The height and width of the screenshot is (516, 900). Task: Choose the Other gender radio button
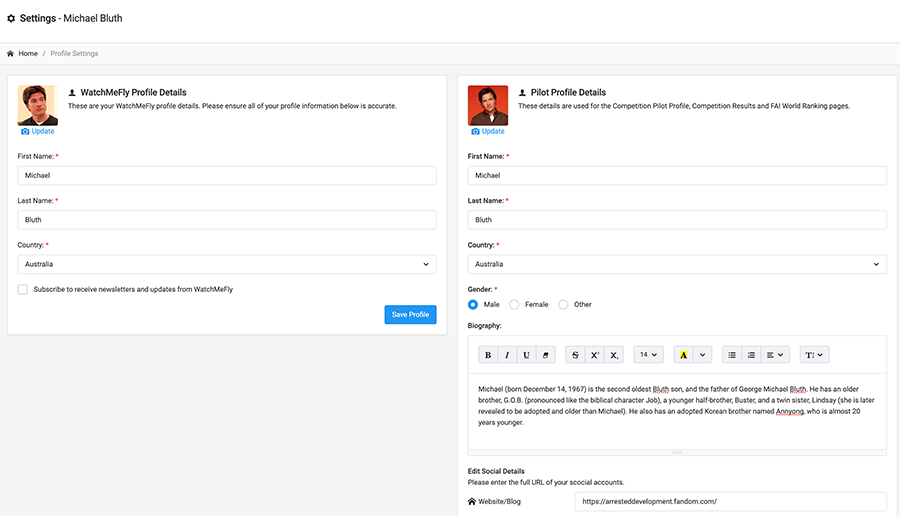pos(563,304)
